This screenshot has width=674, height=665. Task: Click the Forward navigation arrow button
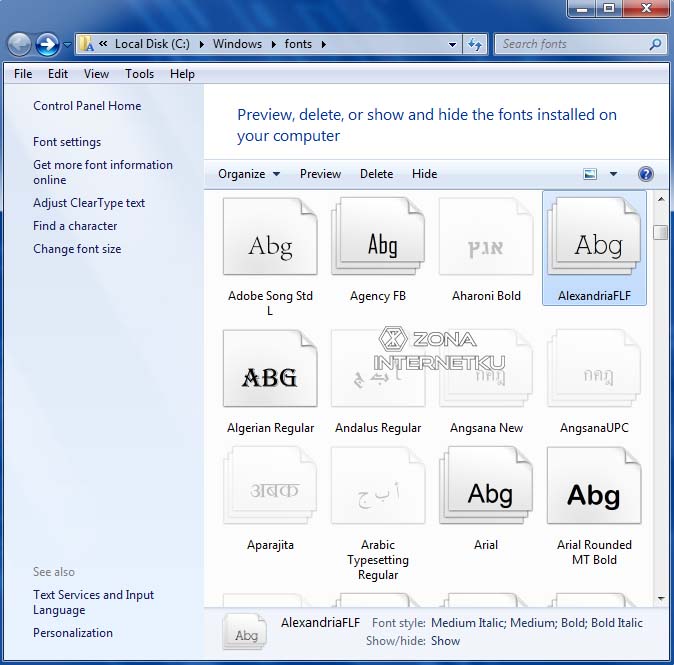[x=47, y=44]
